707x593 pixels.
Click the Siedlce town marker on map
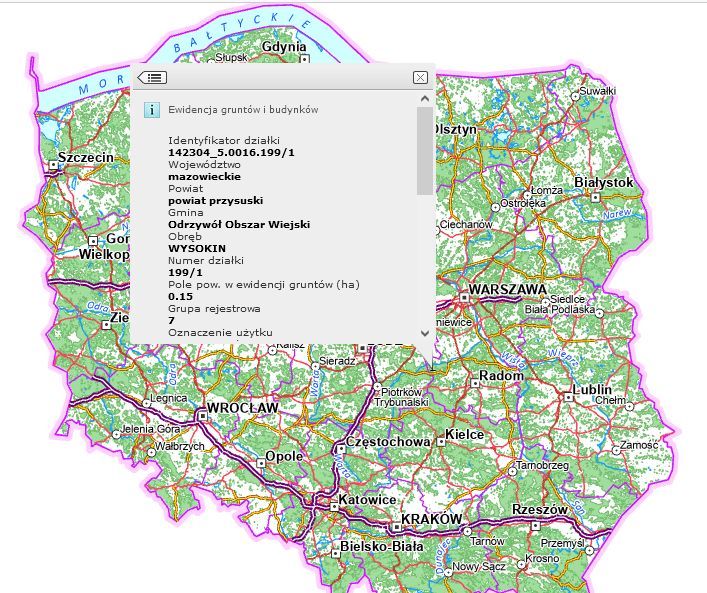545,301
